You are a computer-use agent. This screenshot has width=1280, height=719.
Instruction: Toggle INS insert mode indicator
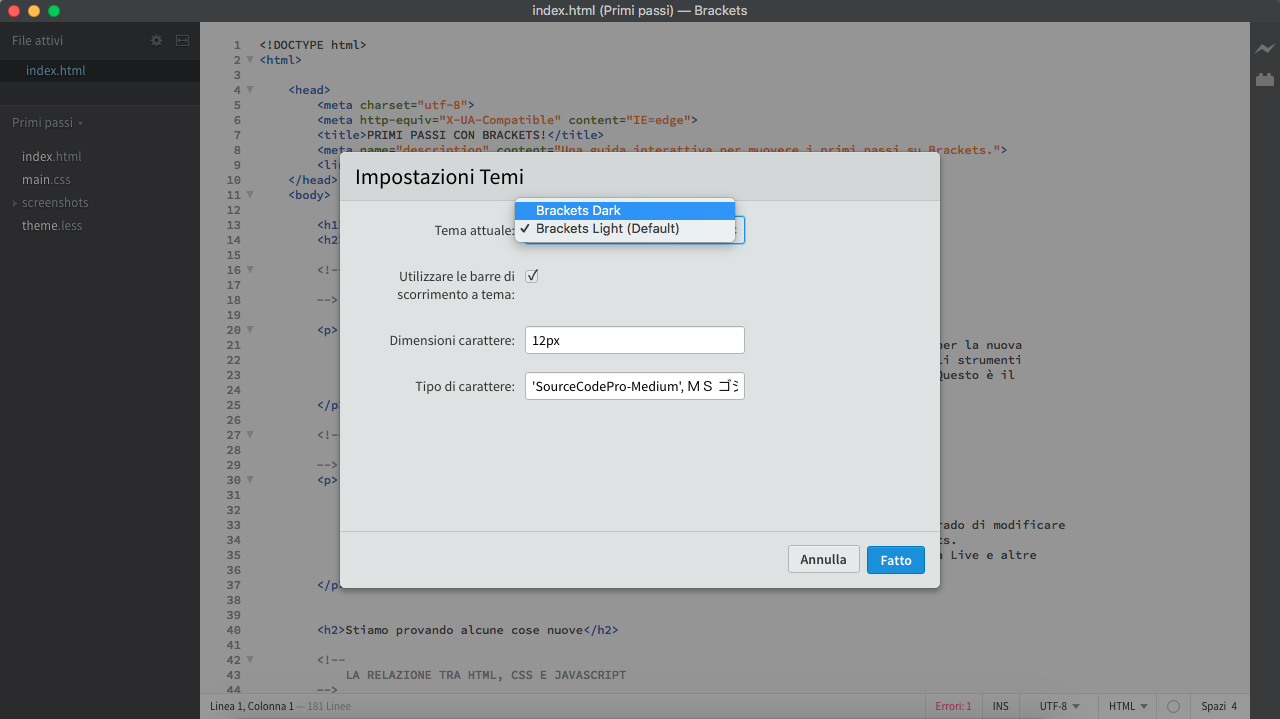1000,706
